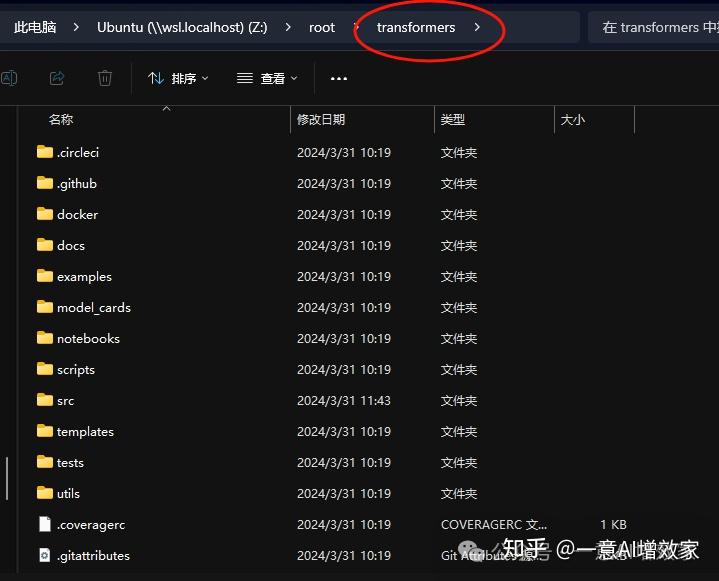This screenshot has width=719, height=581.
Task: Click the search box 在 transformers 中
Action: coord(653,28)
